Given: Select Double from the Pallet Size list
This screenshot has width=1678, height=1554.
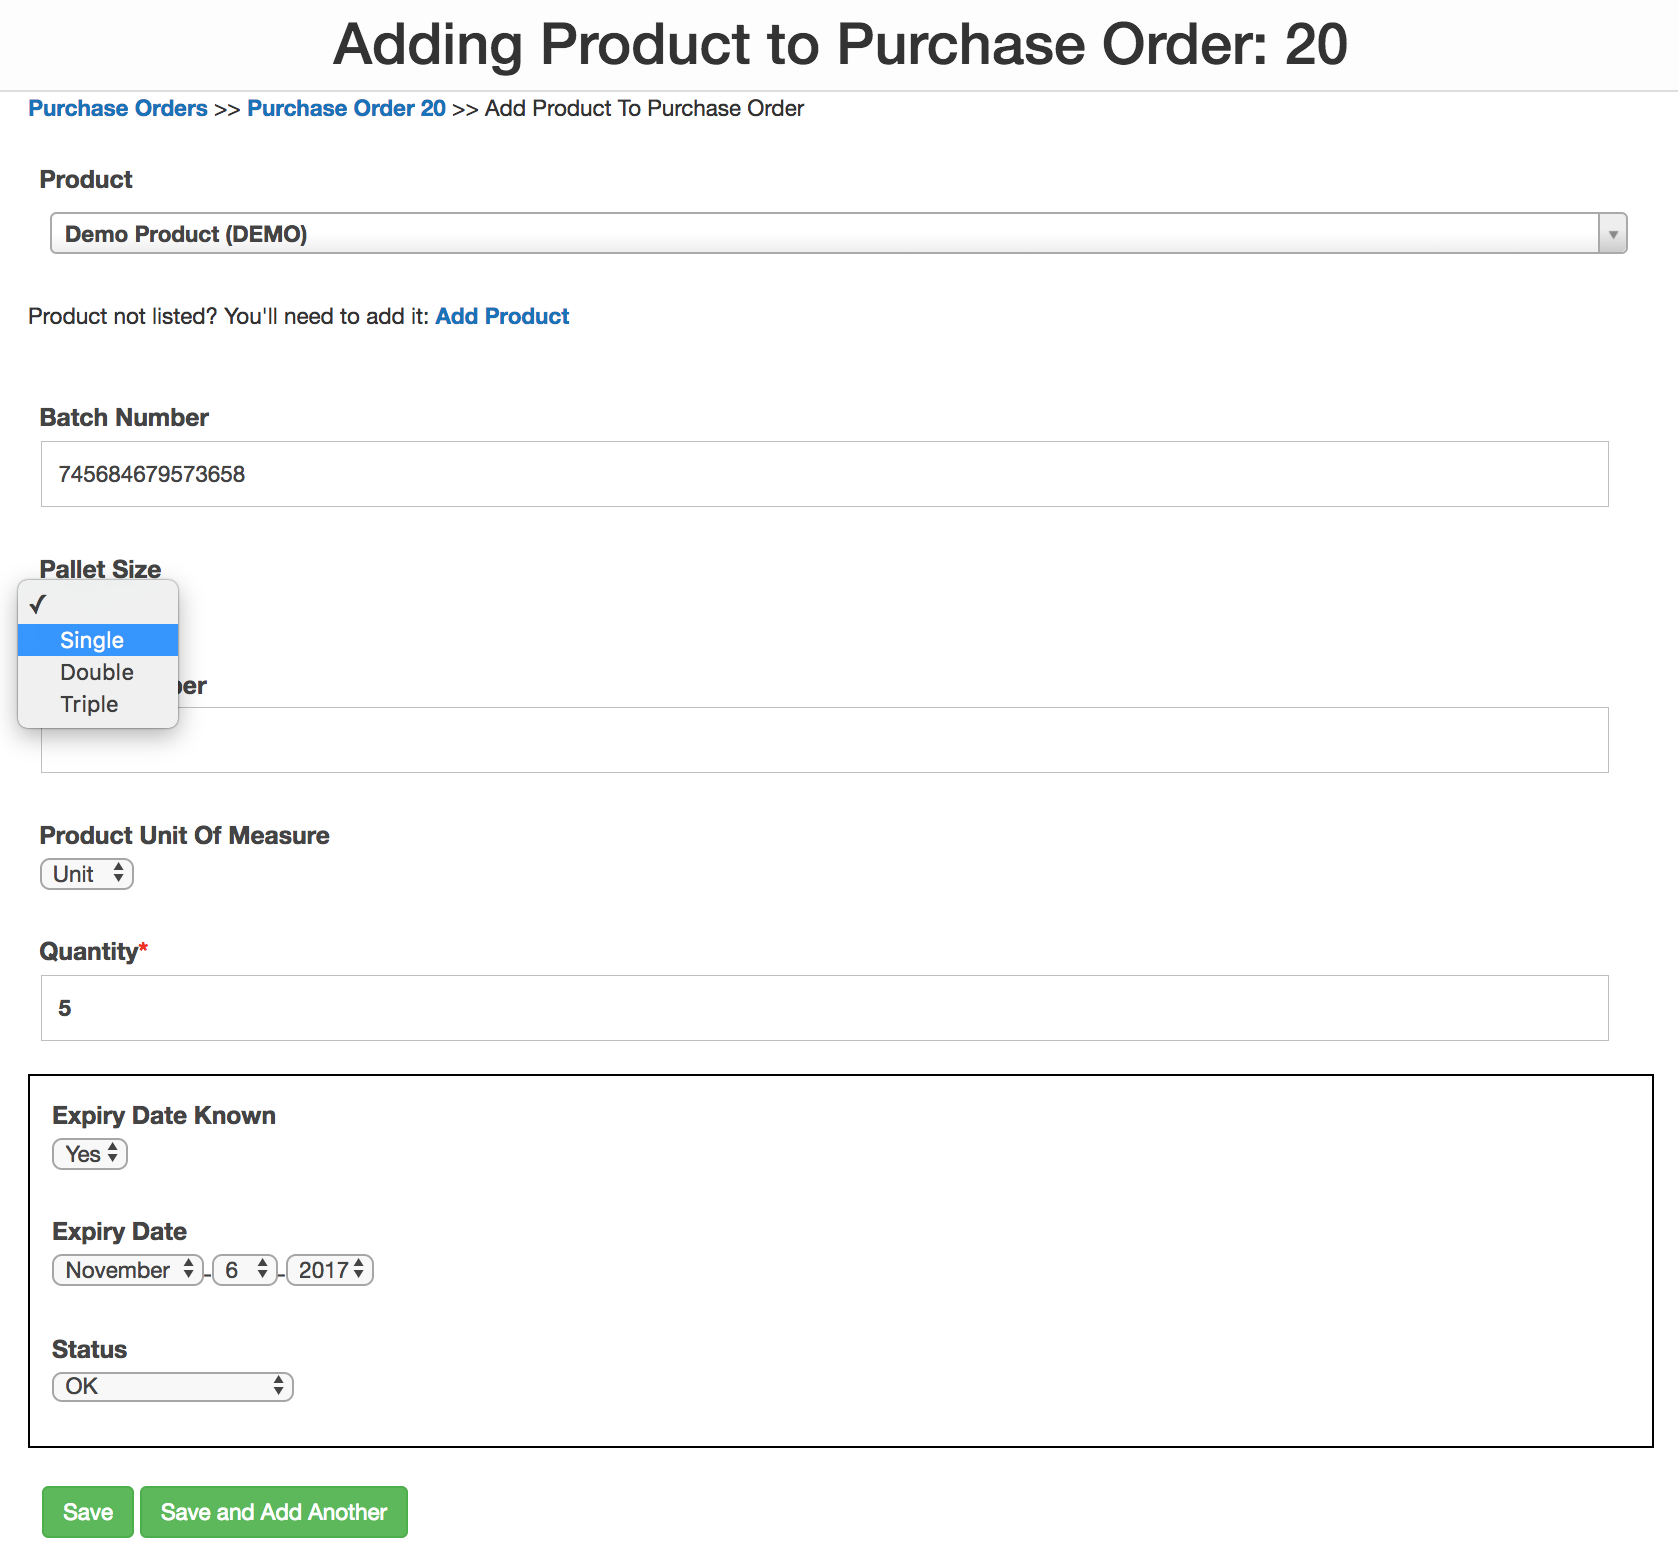Looking at the screenshot, I should pos(96,672).
